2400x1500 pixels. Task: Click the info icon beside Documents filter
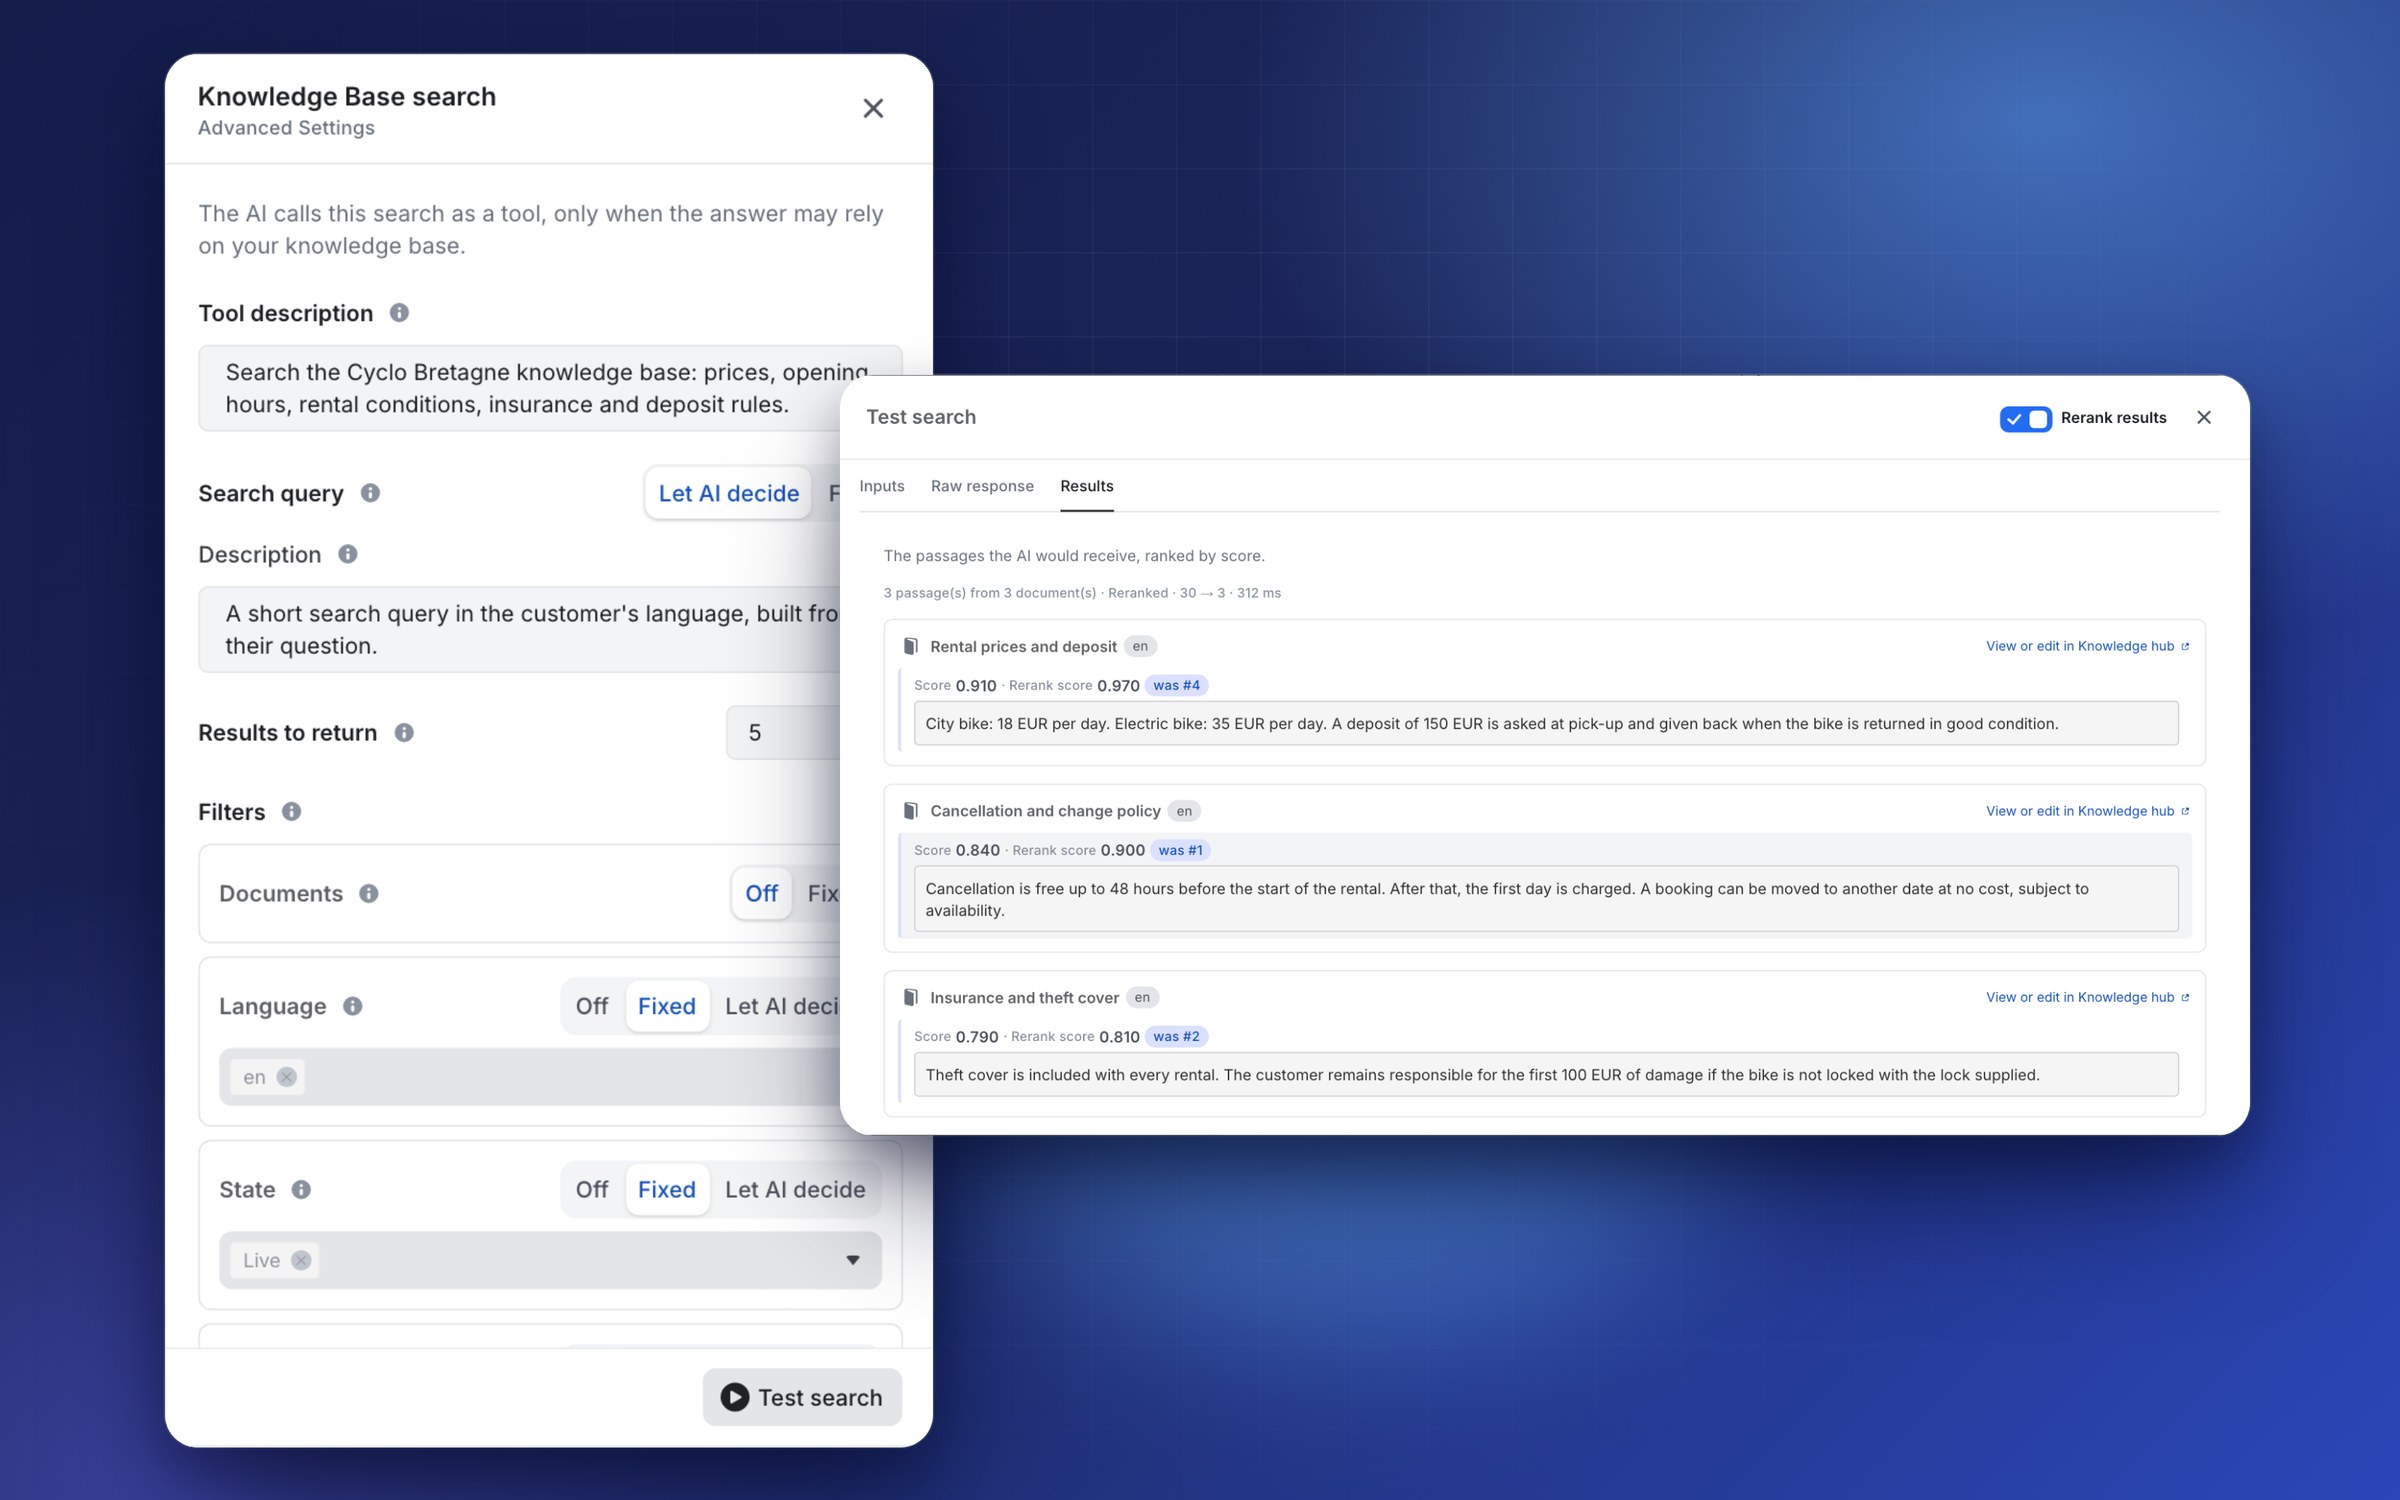click(x=369, y=894)
